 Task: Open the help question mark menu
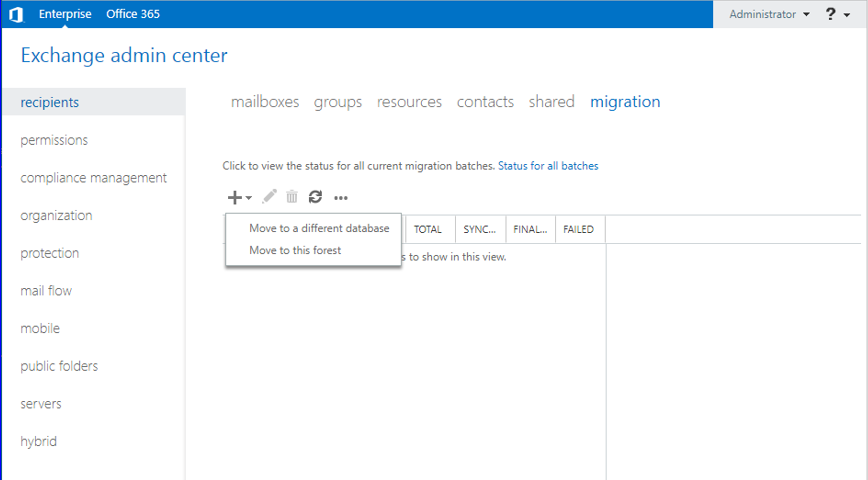point(838,14)
